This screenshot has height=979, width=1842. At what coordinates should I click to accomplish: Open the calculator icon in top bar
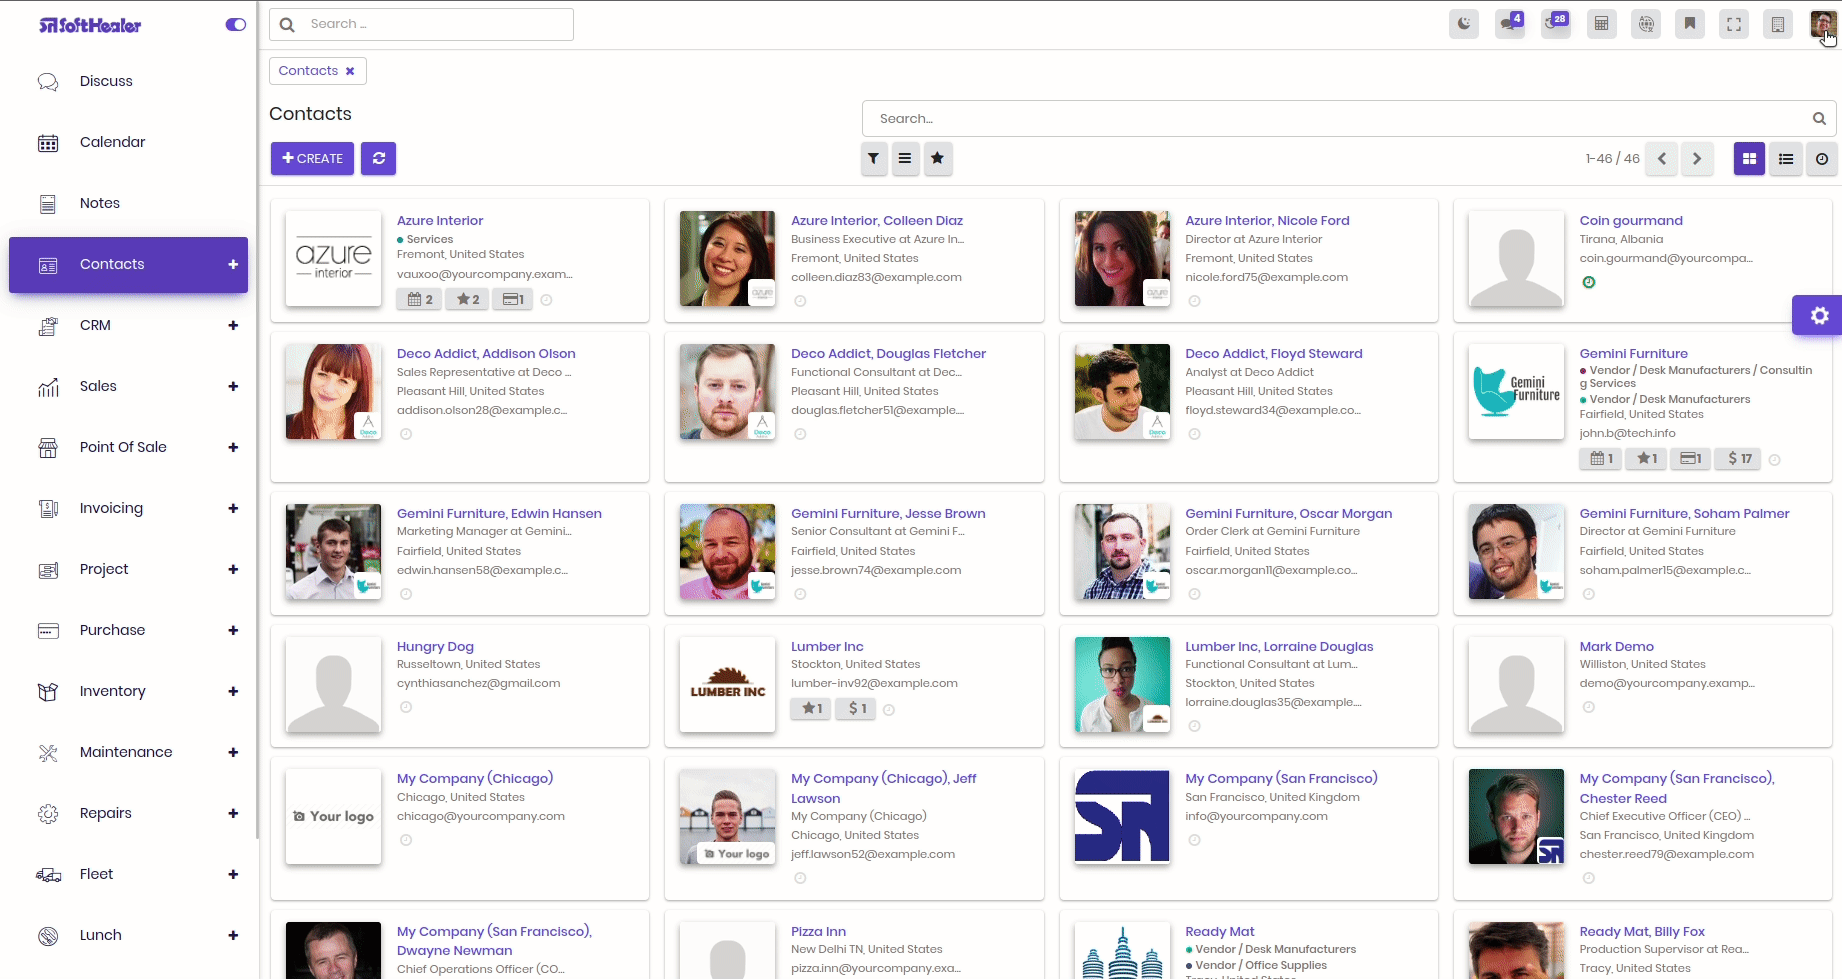coord(1601,24)
